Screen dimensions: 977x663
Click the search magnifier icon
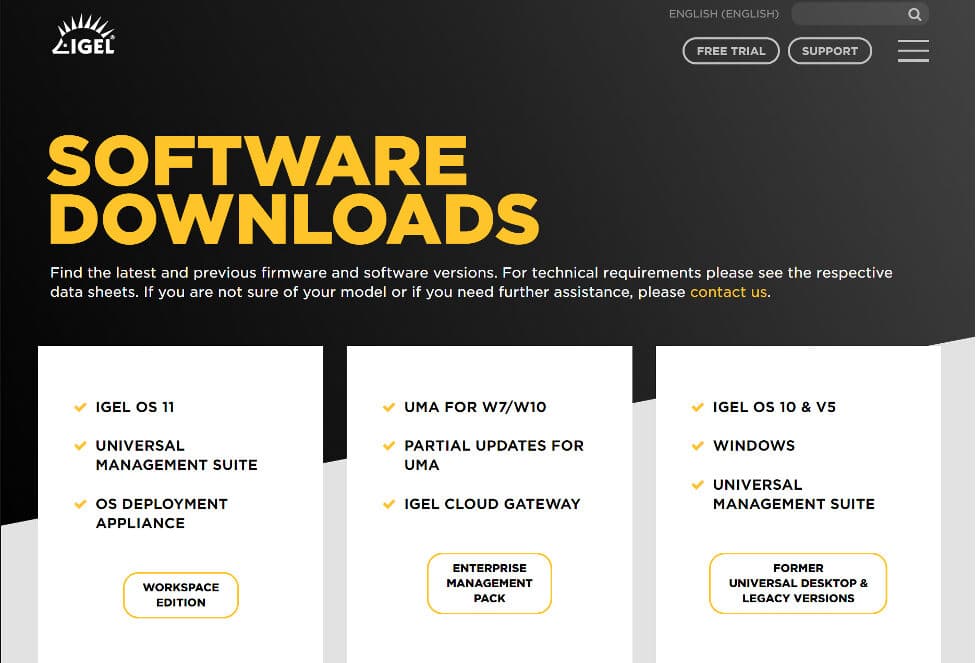pyautogui.click(x=914, y=14)
